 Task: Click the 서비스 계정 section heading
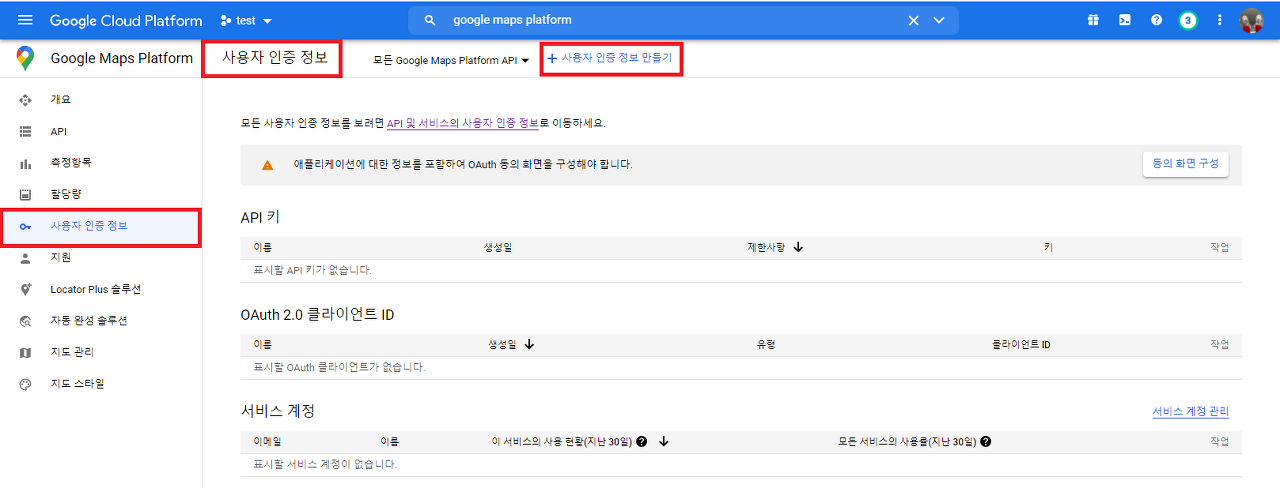[278, 411]
